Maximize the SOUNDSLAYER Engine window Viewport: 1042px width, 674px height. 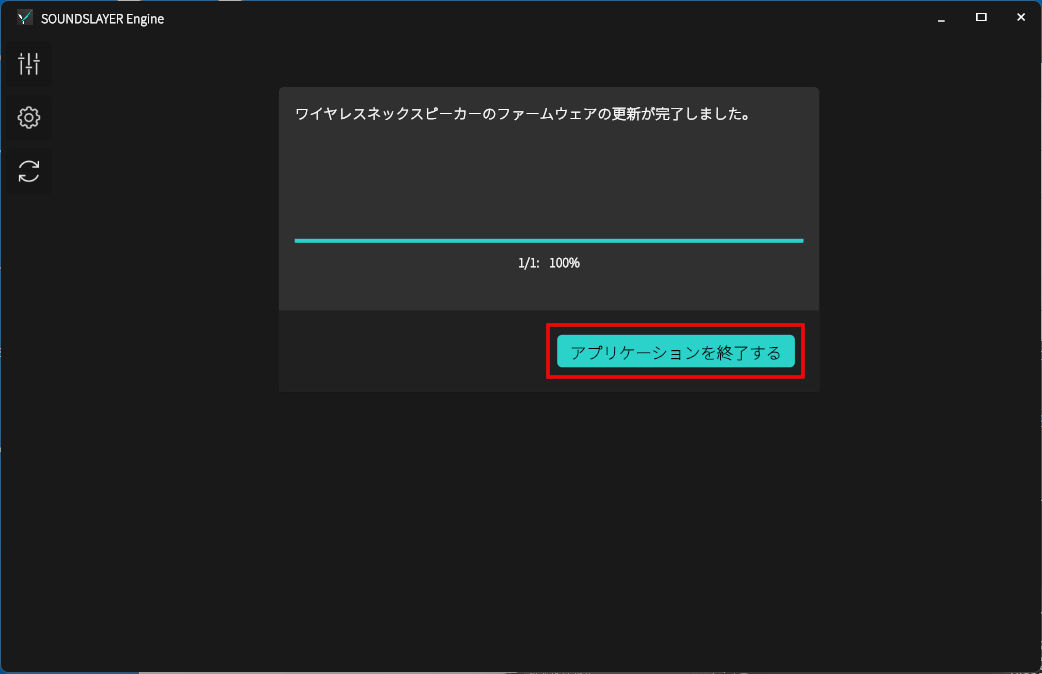[981, 18]
